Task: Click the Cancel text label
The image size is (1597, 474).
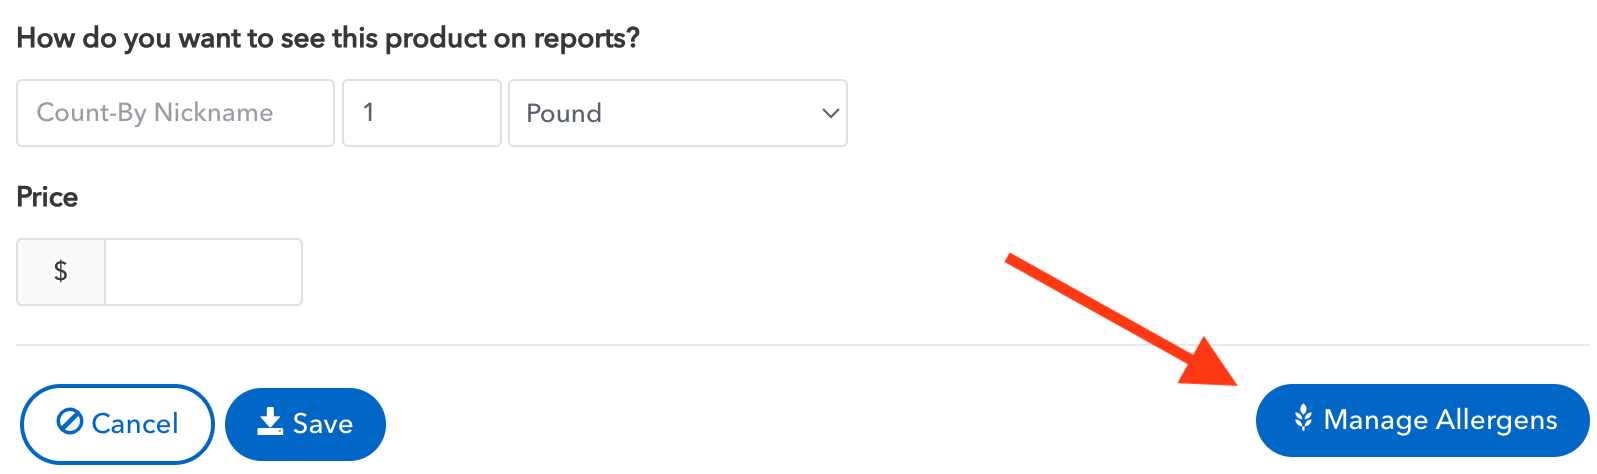Action: pos(135,424)
